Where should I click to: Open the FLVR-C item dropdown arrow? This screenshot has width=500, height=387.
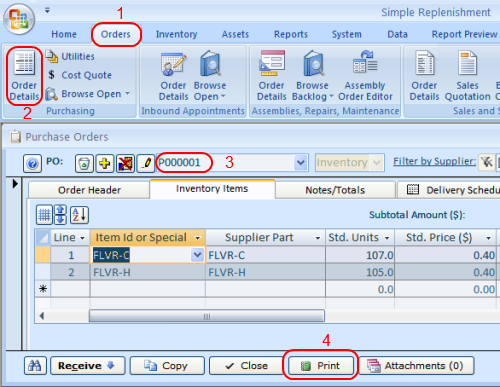coord(198,255)
